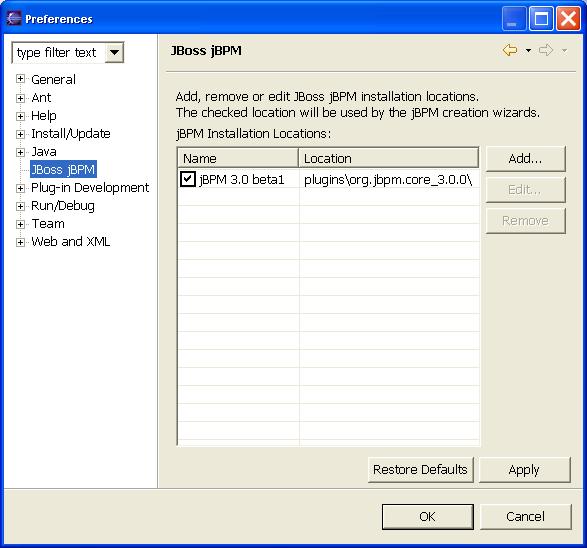Select Help in the preferences tree

[x=44, y=116]
